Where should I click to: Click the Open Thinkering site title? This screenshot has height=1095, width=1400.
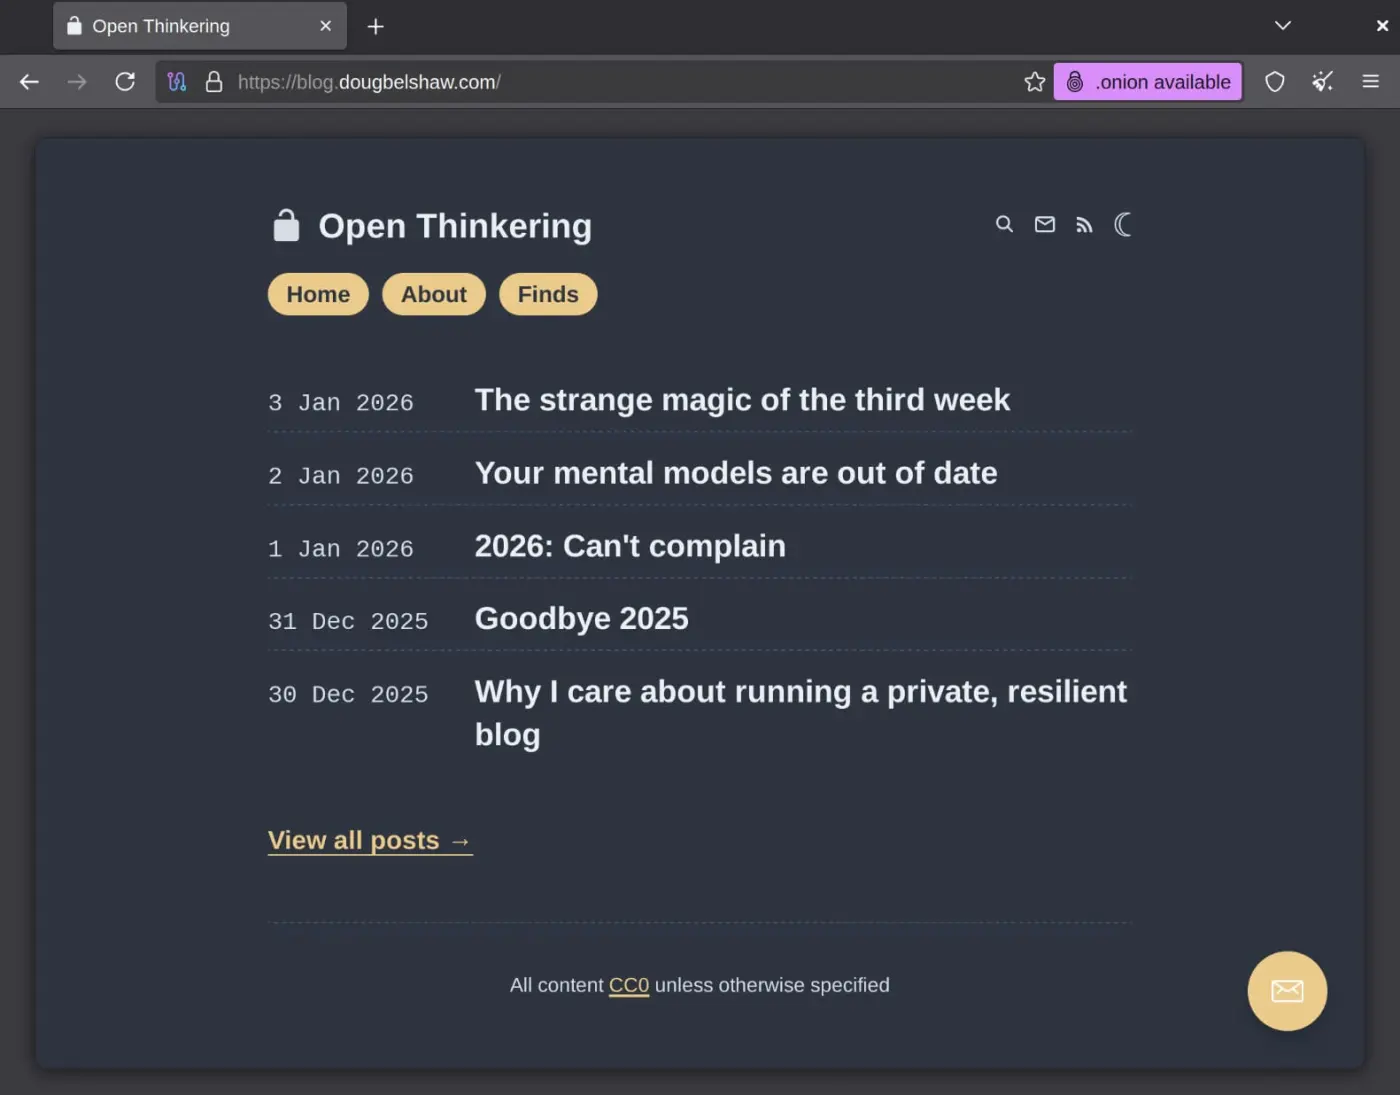[455, 226]
